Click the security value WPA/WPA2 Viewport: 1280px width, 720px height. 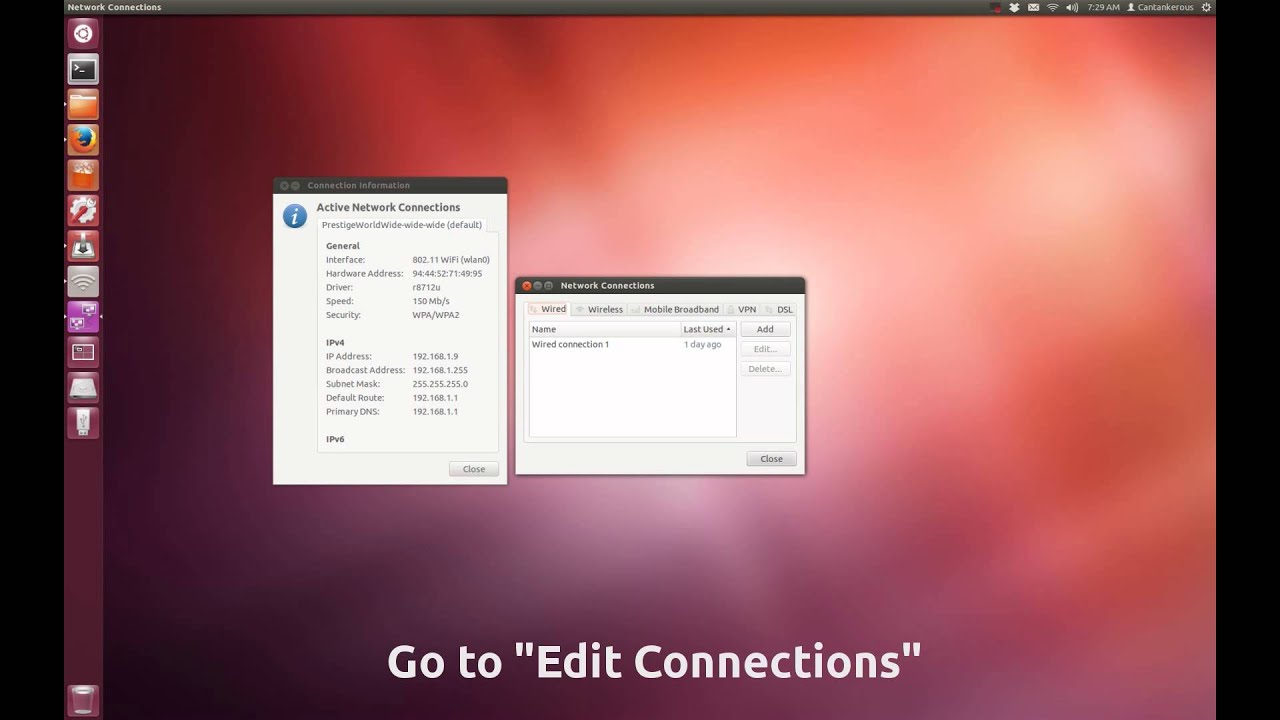pyautogui.click(x=436, y=315)
